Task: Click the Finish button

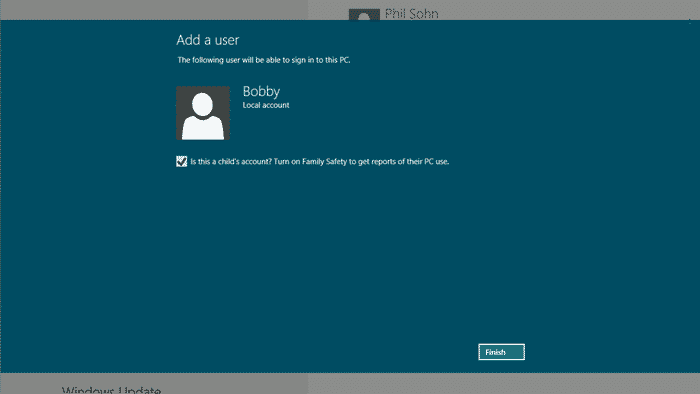Action: (x=501, y=352)
